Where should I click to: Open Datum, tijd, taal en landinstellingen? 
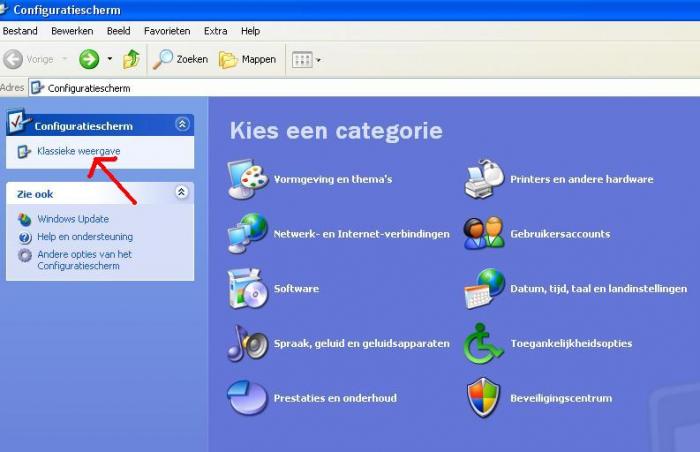tap(599, 289)
